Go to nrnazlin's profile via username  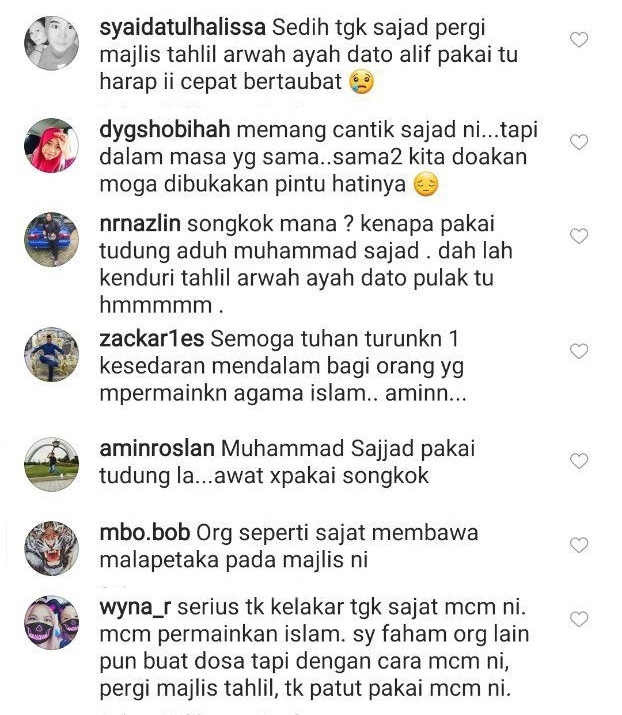click(x=140, y=224)
